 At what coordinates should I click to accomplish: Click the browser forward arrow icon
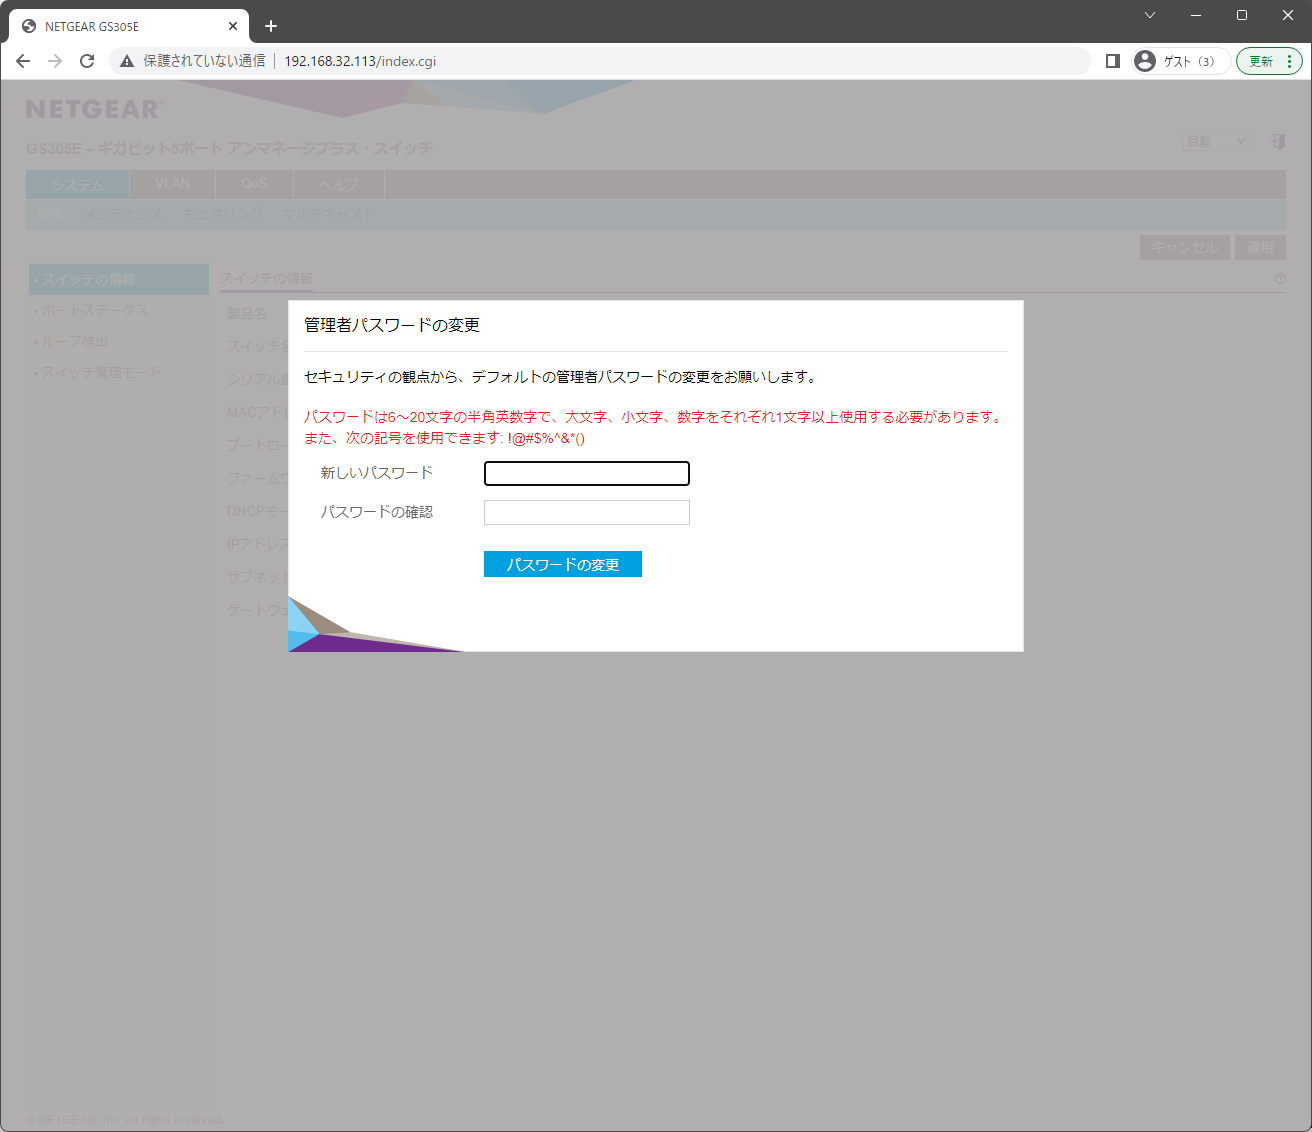click(x=54, y=60)
